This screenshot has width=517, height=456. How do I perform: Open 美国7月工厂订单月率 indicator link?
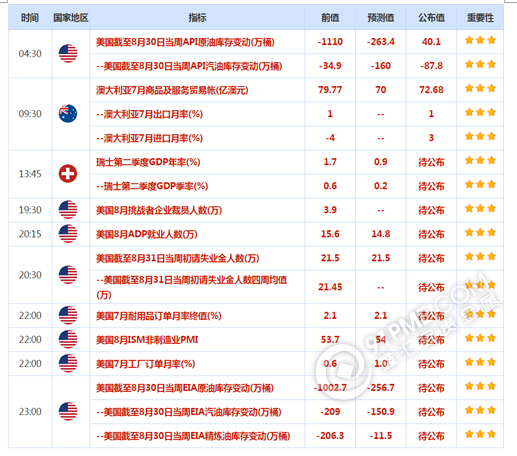click(x=146, y=364)
